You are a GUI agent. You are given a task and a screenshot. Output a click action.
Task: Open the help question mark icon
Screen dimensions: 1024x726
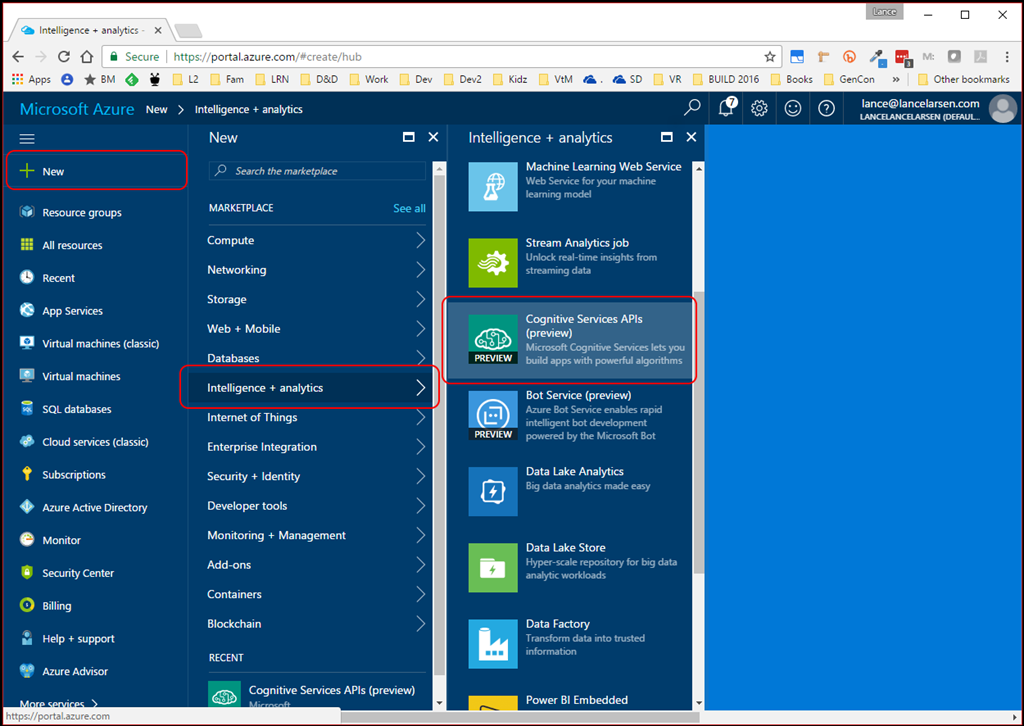pyautogui.click(x=826, y=108)
